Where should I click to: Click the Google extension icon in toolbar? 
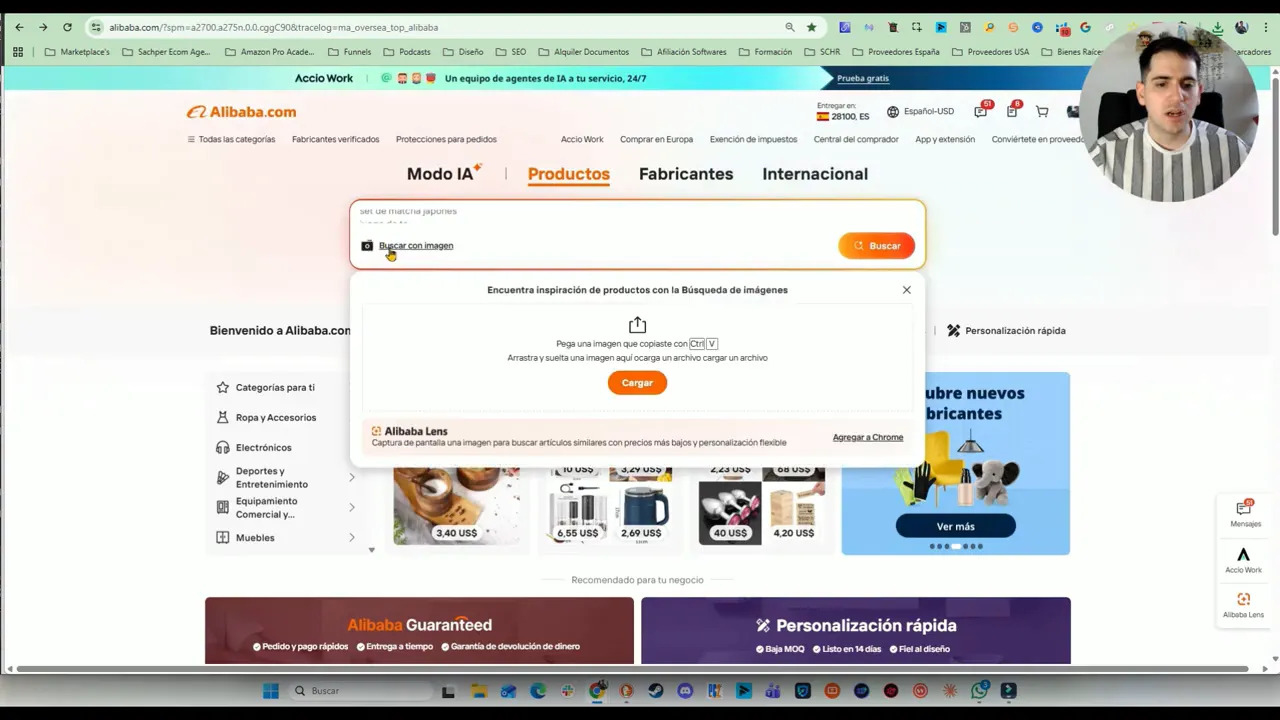(x=1085, y=27)
